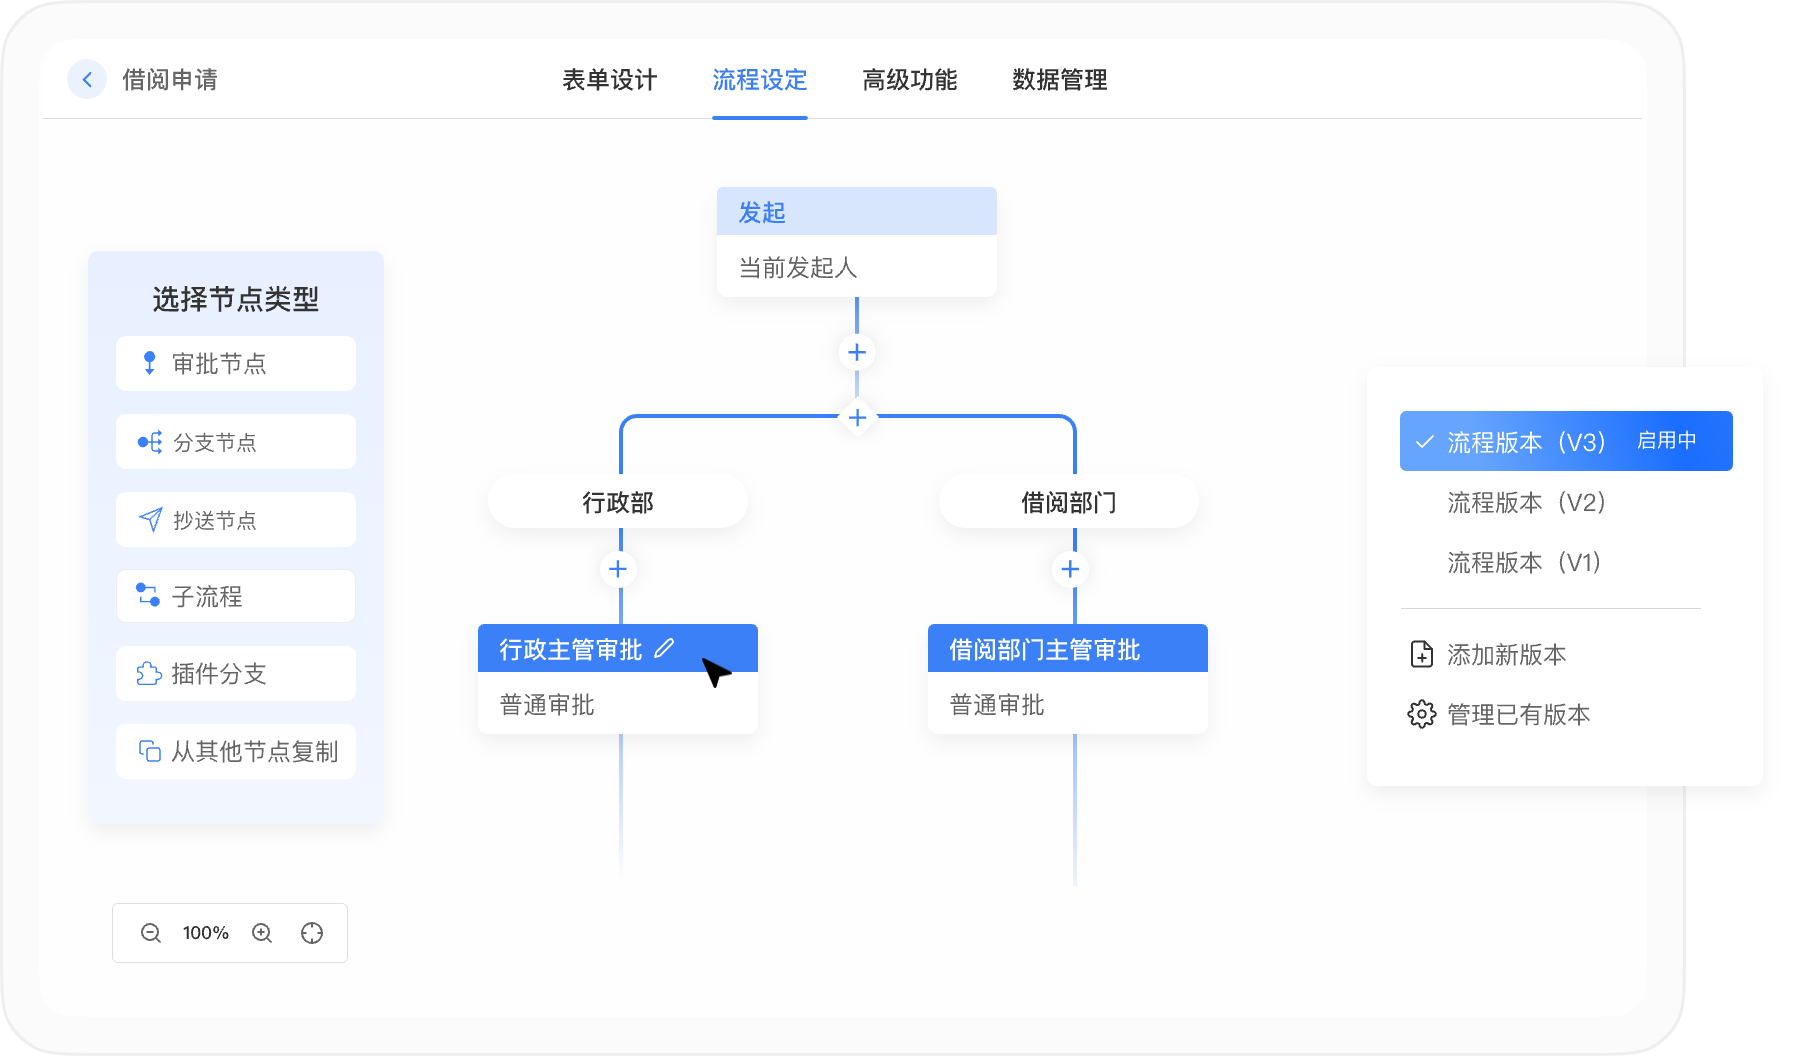Zoom out the flow canvas
This screenshot has height=1056, width=1793.
pos(151,933)
